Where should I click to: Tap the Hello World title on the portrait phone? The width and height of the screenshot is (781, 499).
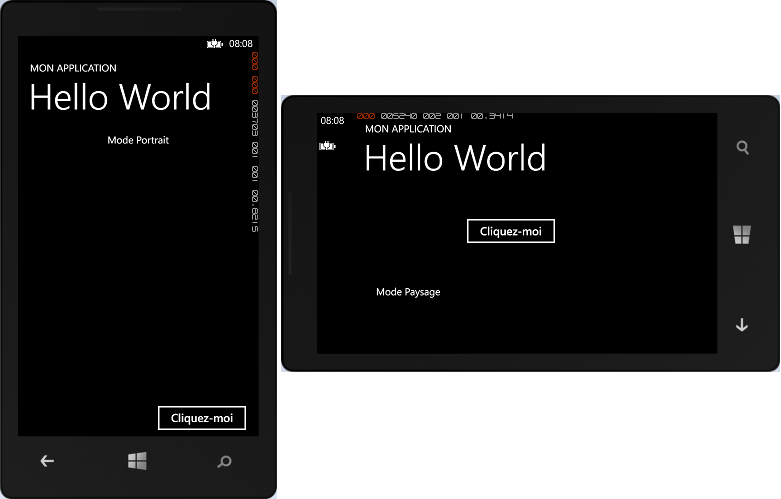(120, 97)
